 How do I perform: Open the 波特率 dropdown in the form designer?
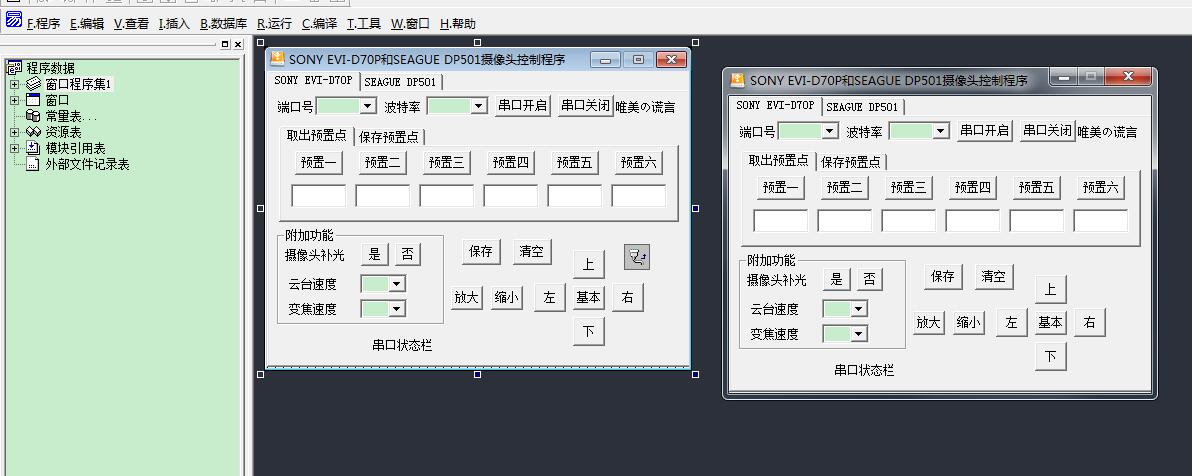click(x=479, y=106)
